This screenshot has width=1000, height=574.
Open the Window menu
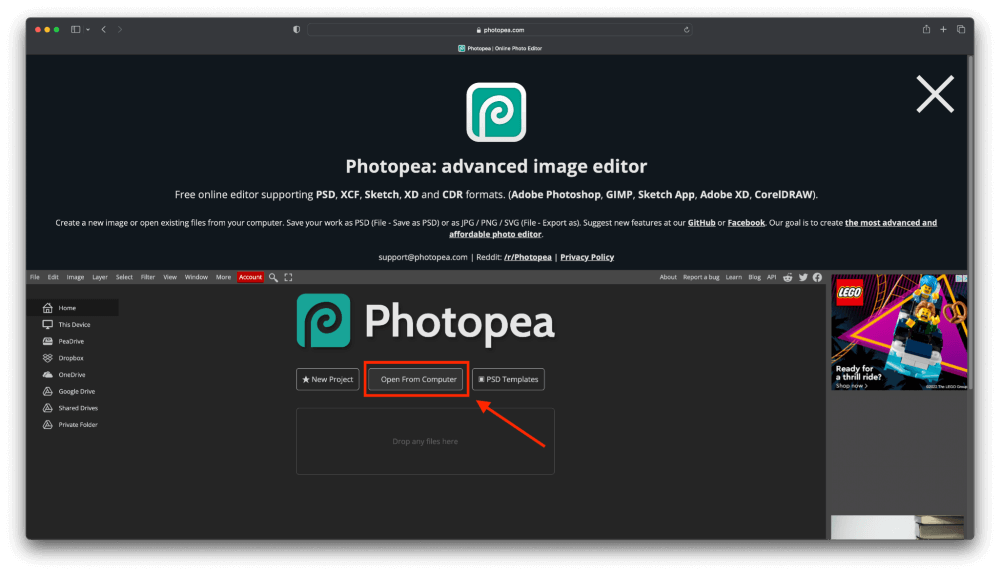196,277
